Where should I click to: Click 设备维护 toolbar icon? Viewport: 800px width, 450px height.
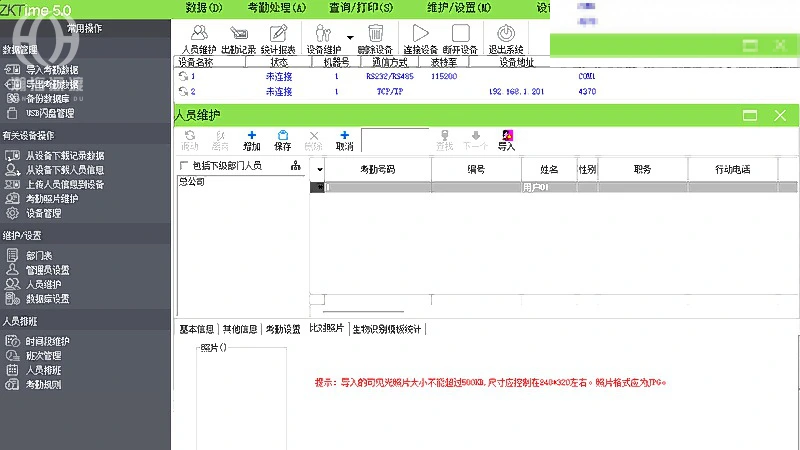(x=323, y=39)
